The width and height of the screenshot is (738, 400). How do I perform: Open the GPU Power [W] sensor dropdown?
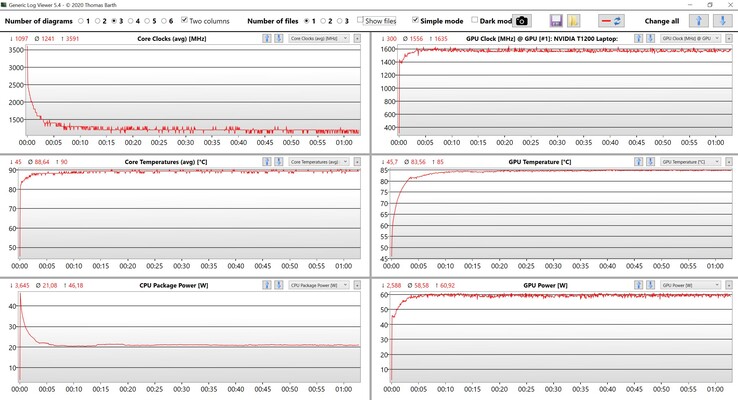pos(690,285)
